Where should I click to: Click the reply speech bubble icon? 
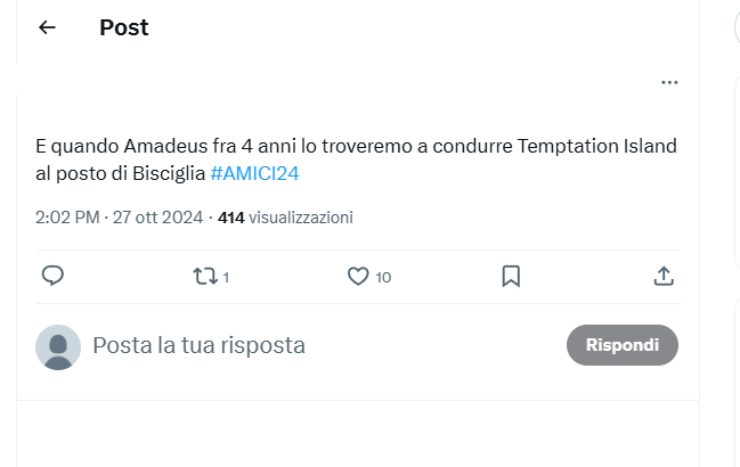click(53, 276)
